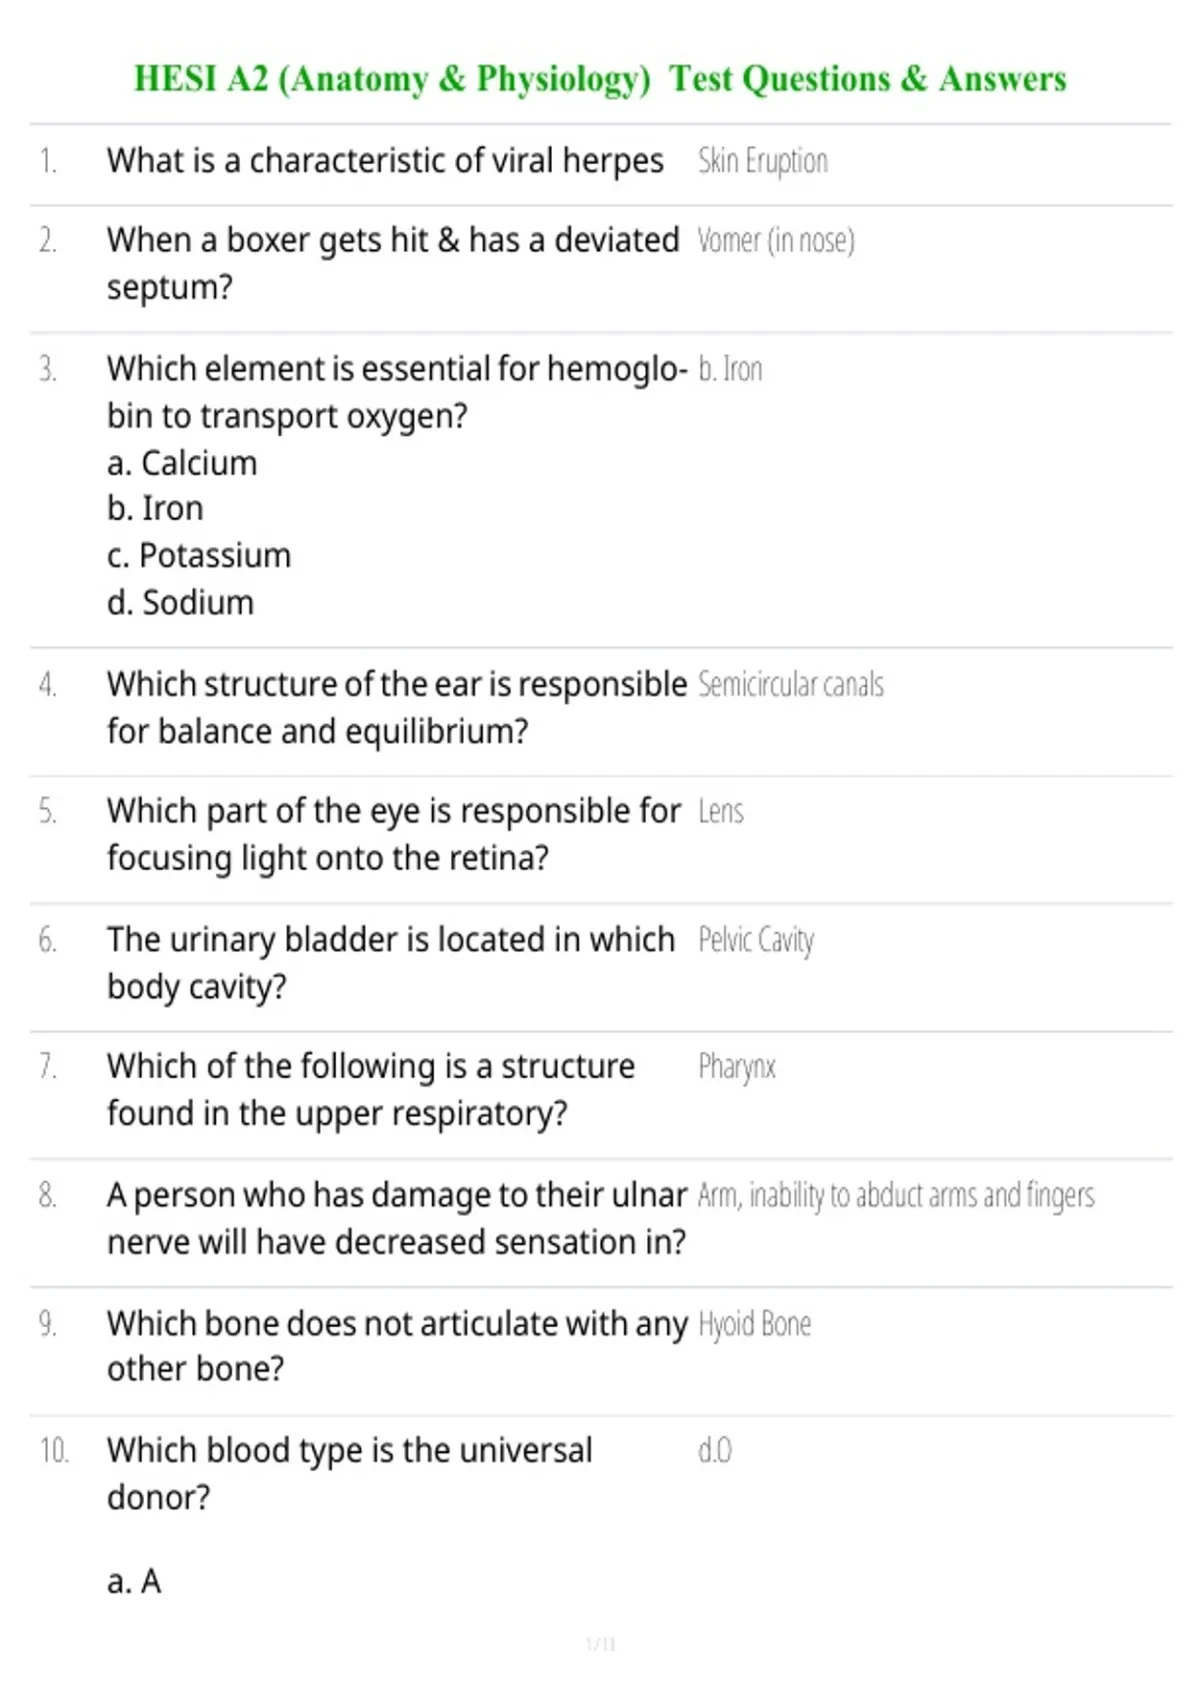Screen dimensions: 1200x1700
Task: Select the deviated septum boxer question
Action: (393, 264)
